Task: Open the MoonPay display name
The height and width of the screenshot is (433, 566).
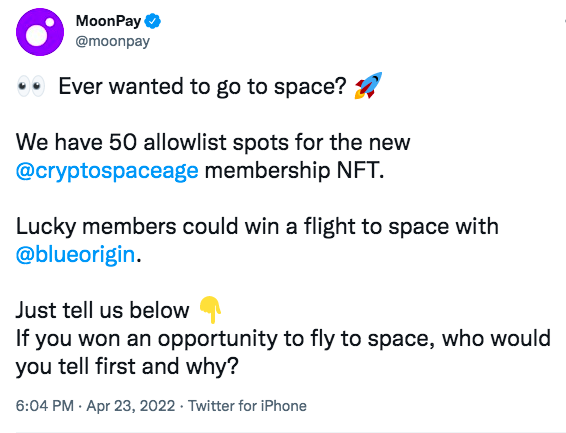Action: click(108, 21)
